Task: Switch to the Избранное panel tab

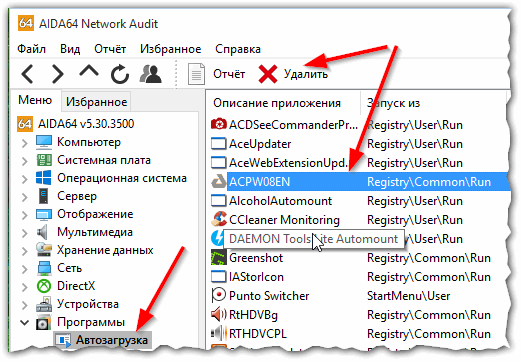Action: click(x=96, y=102)
